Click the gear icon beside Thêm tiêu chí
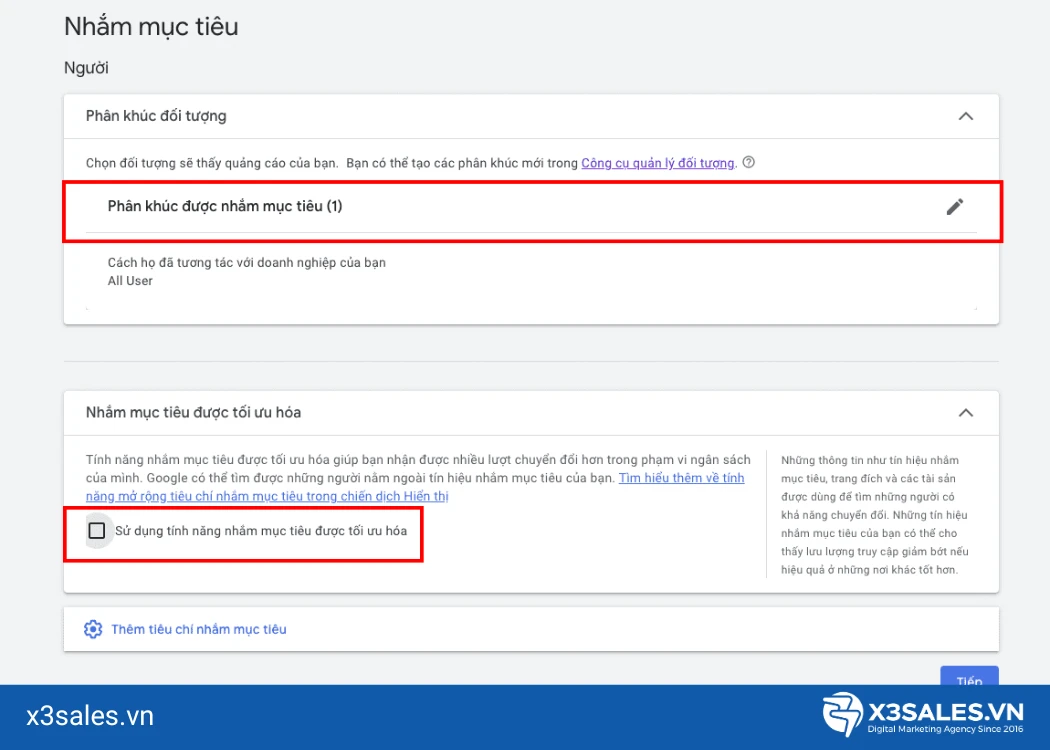 93,629
